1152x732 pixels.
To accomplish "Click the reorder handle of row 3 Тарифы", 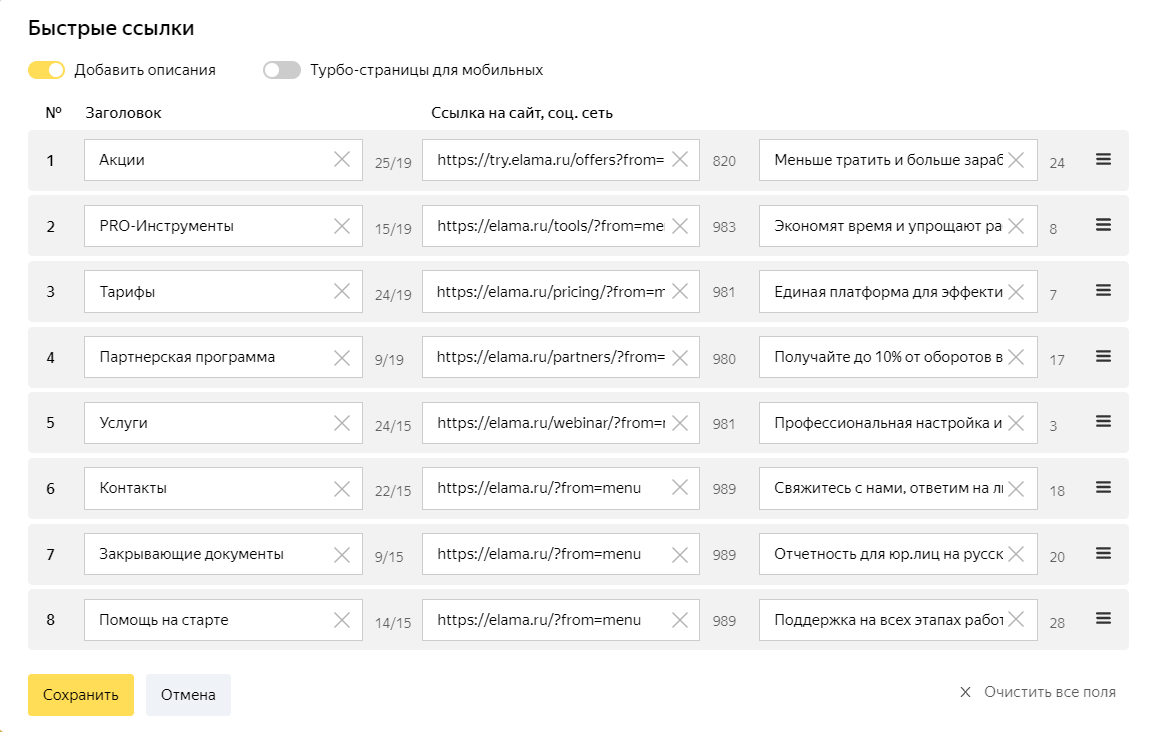I will point(1103,290).
